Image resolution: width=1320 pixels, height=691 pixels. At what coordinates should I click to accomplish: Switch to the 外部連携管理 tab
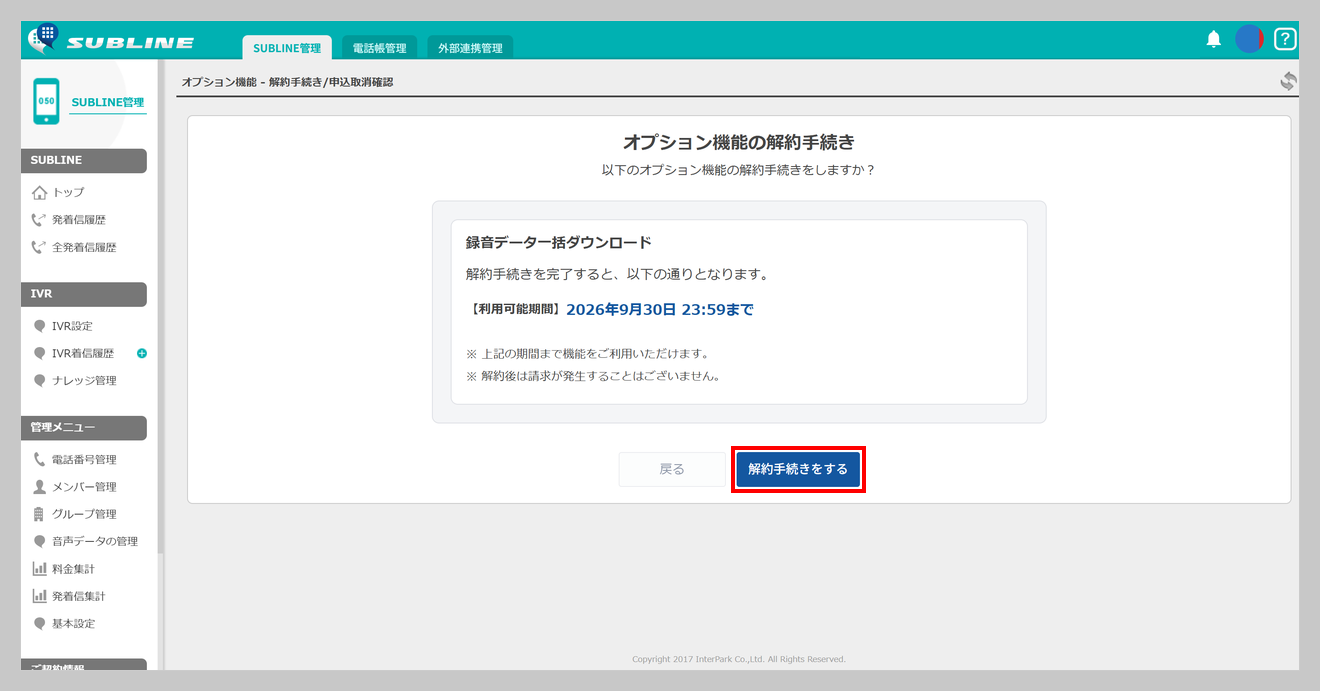coord(470,47)
